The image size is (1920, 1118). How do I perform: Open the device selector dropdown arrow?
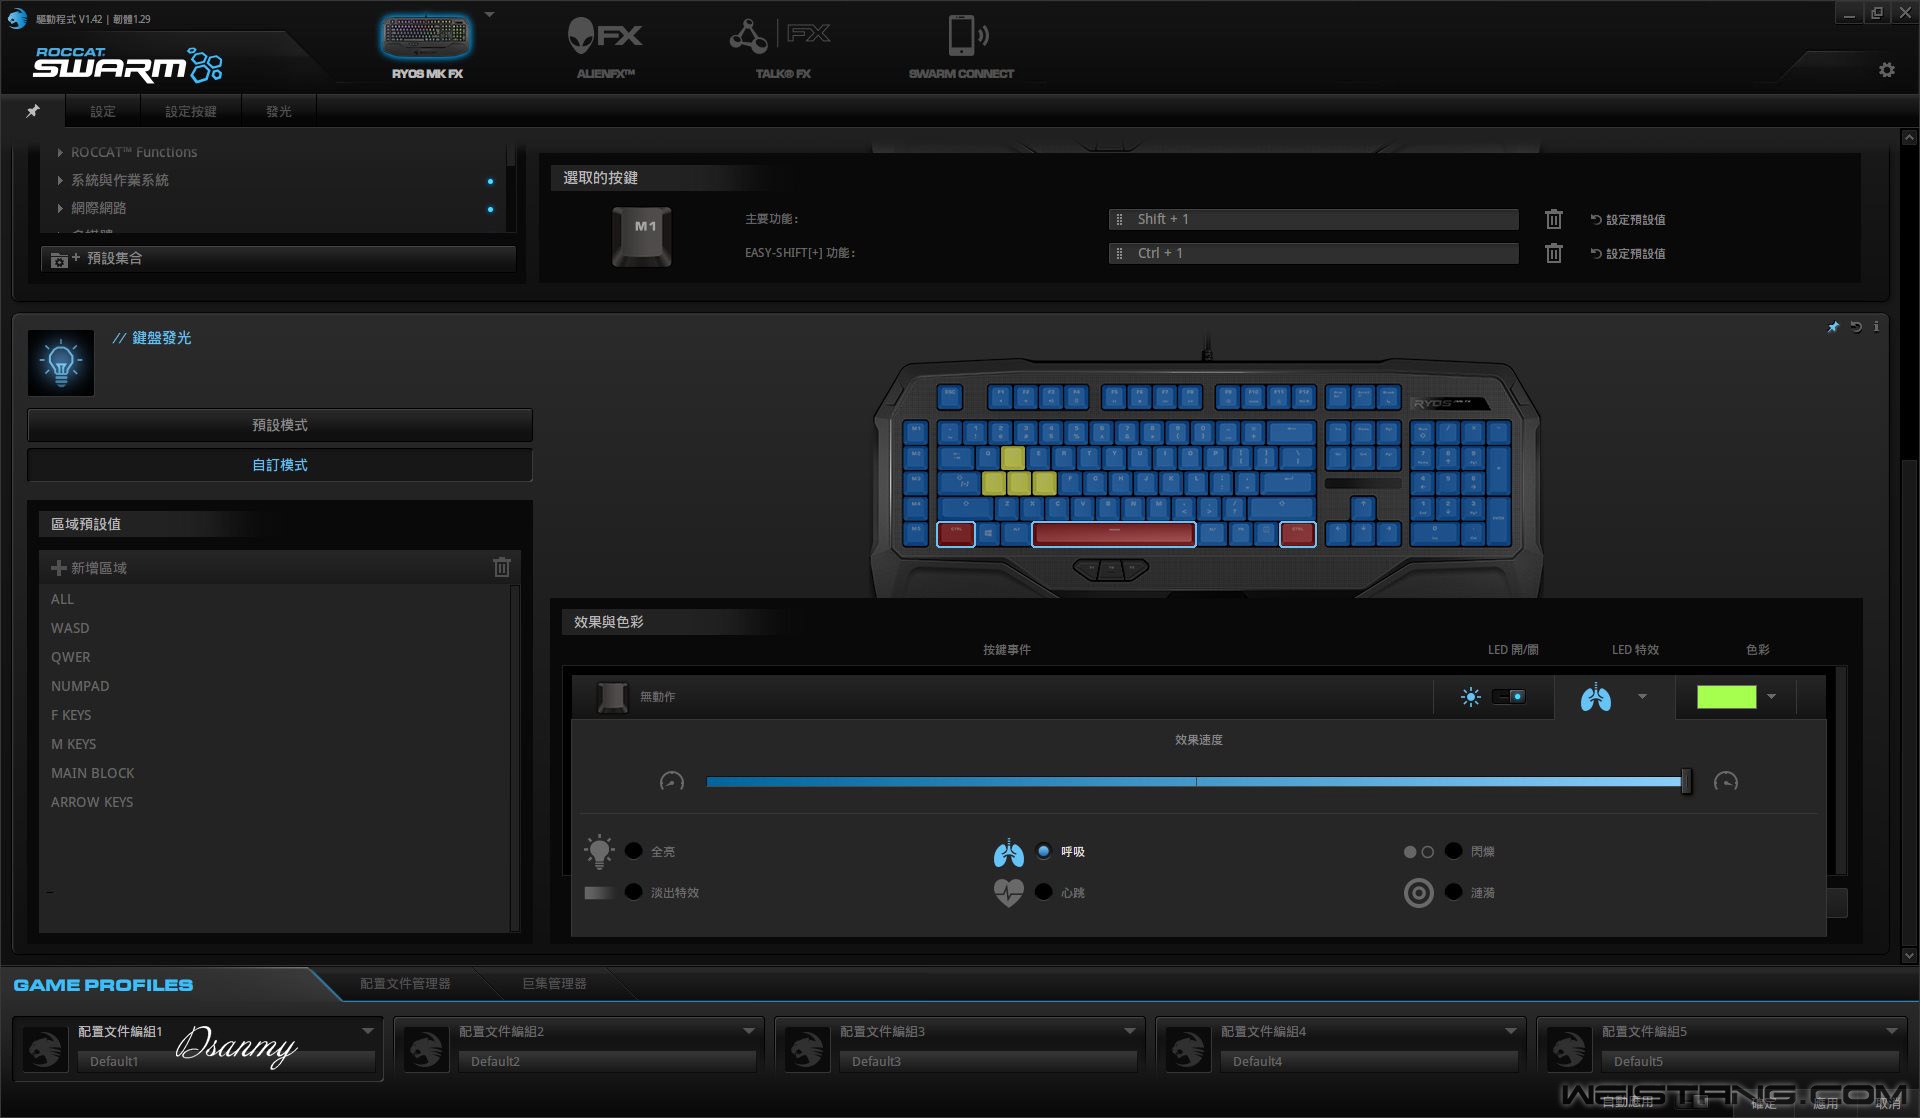[x=489, y=15]
